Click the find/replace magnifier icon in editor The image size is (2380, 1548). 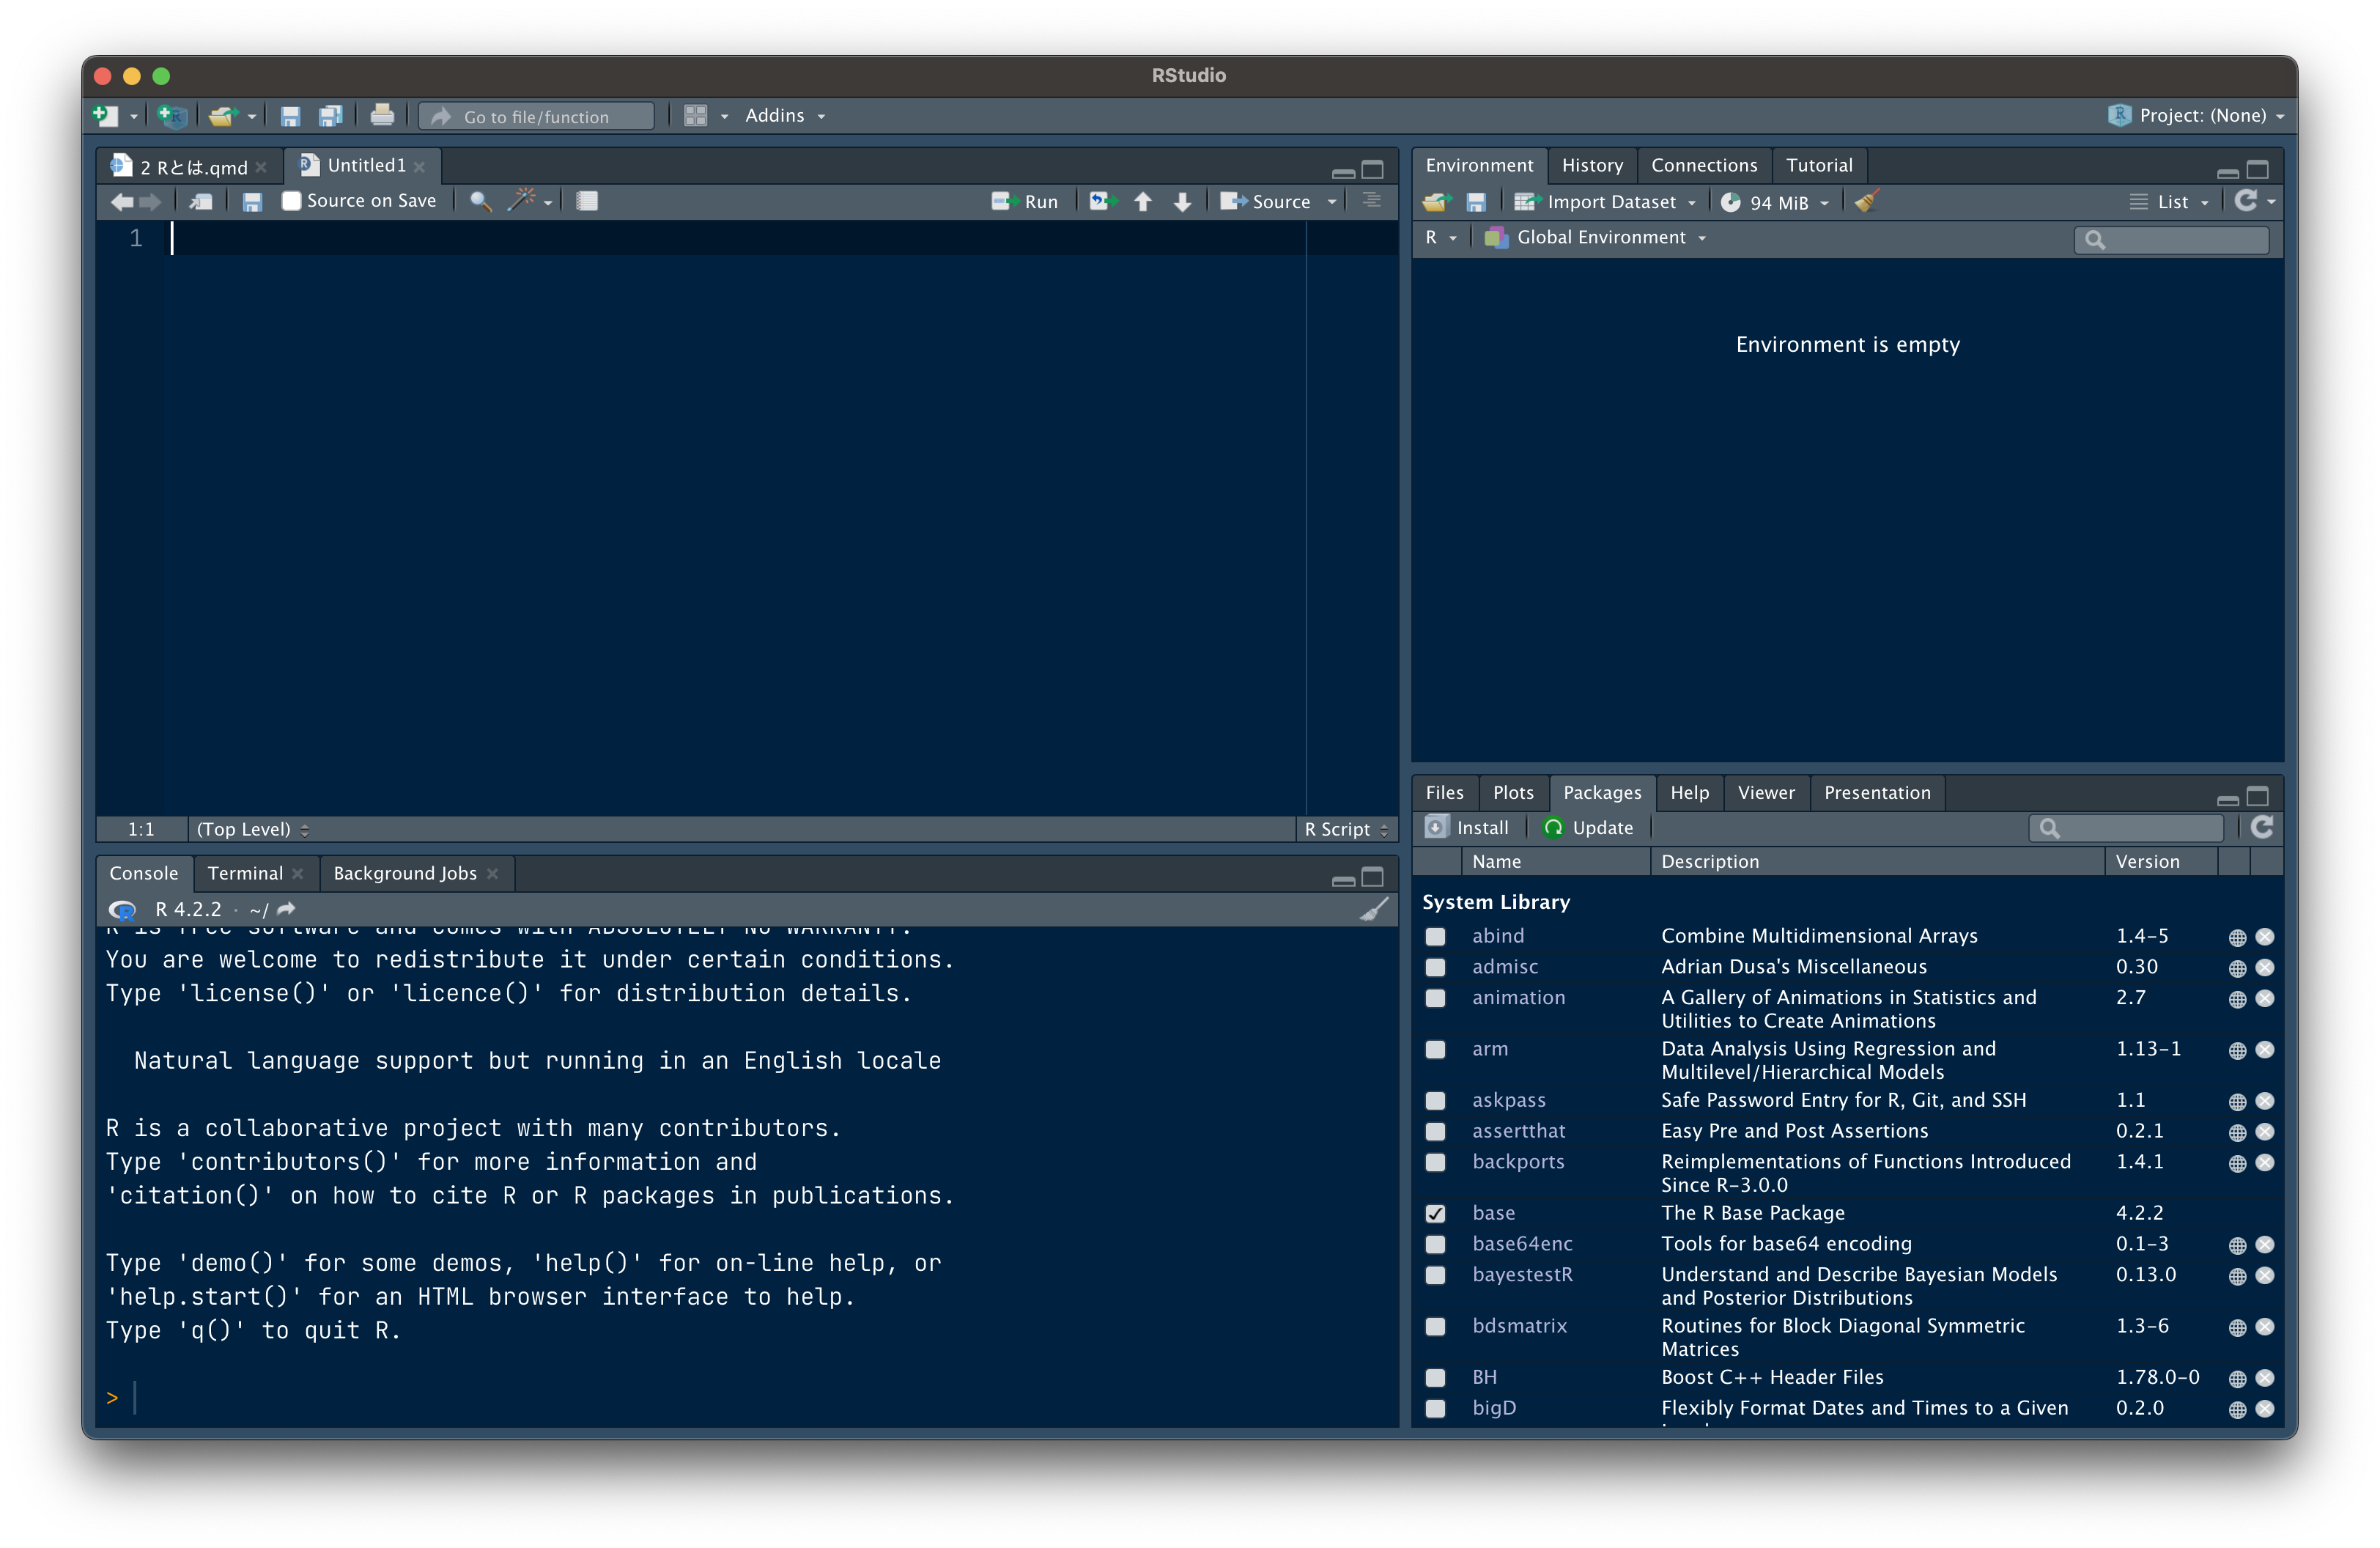[480, 201]
